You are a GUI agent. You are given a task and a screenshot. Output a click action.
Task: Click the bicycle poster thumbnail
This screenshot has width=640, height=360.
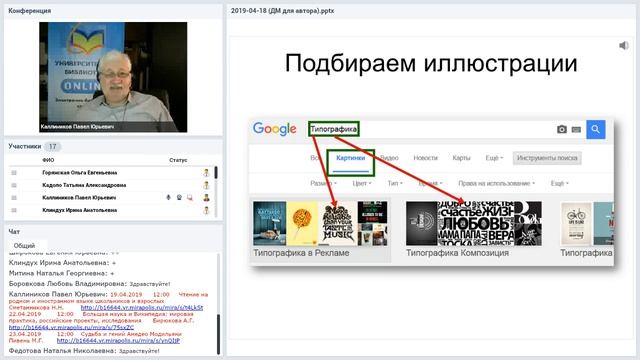[x=576, y=223]
